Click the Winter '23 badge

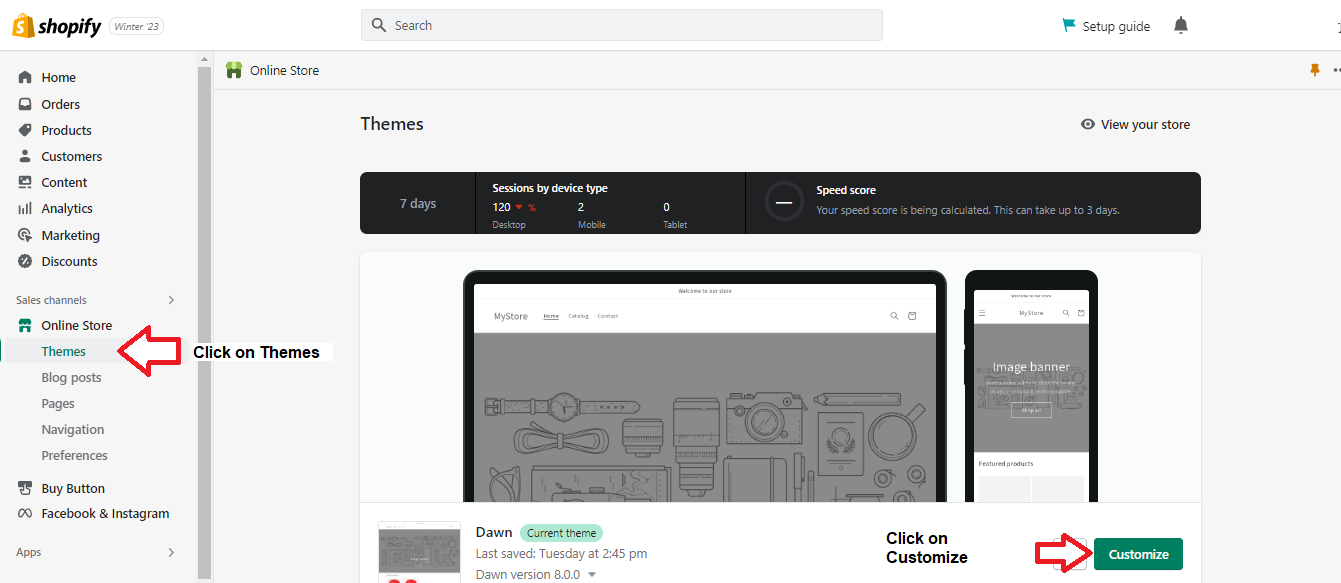[x=136, y=26]
